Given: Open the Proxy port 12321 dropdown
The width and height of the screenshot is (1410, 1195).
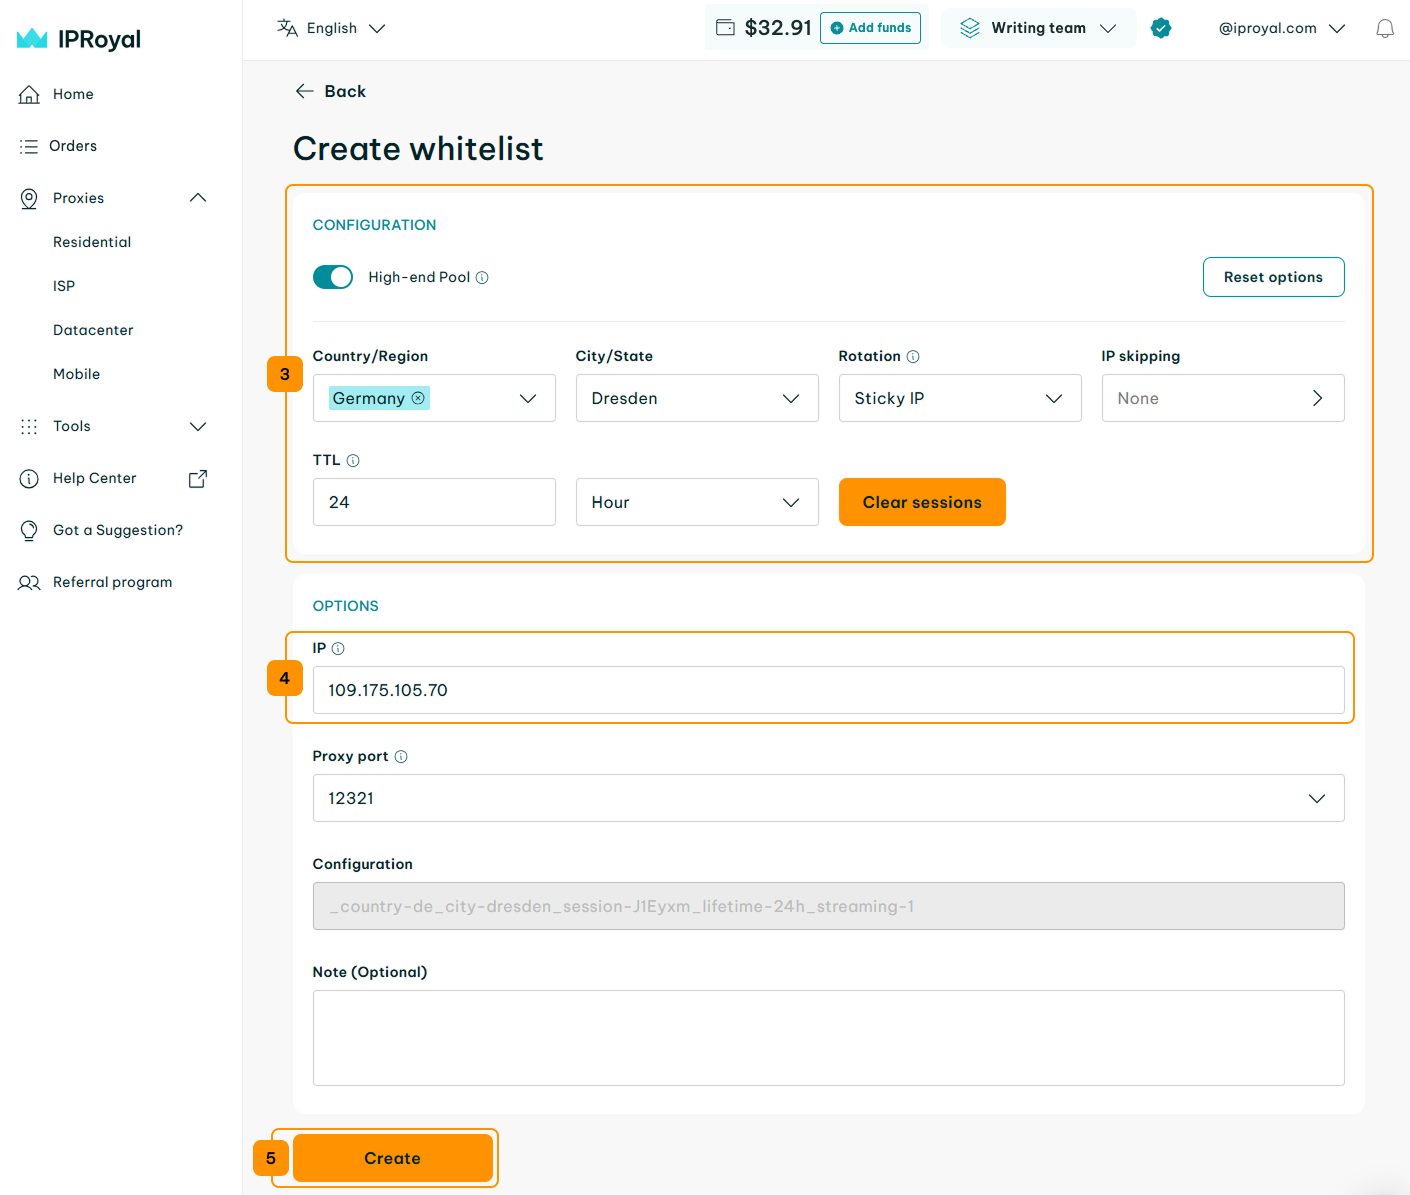Looking at the screenshot, I should click(x=828, y=798).
